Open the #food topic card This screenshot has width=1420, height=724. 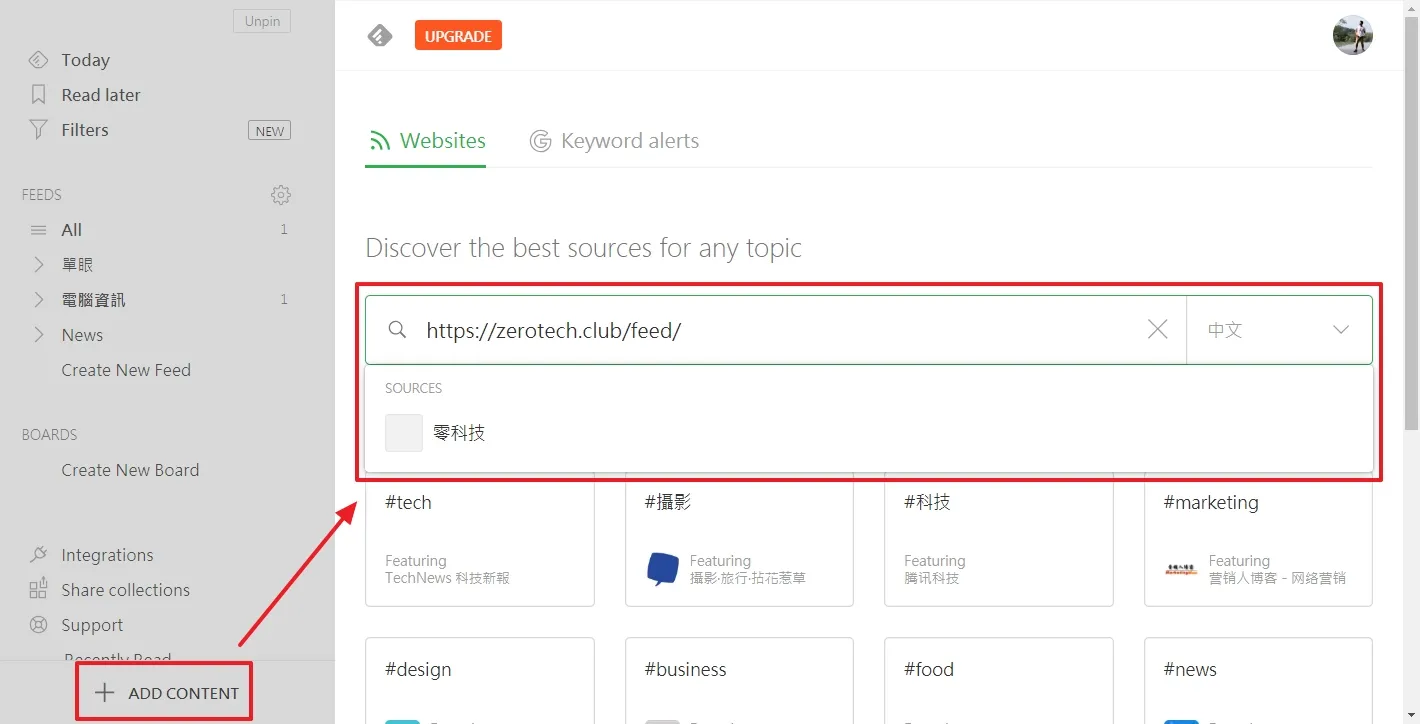(999, 681)
